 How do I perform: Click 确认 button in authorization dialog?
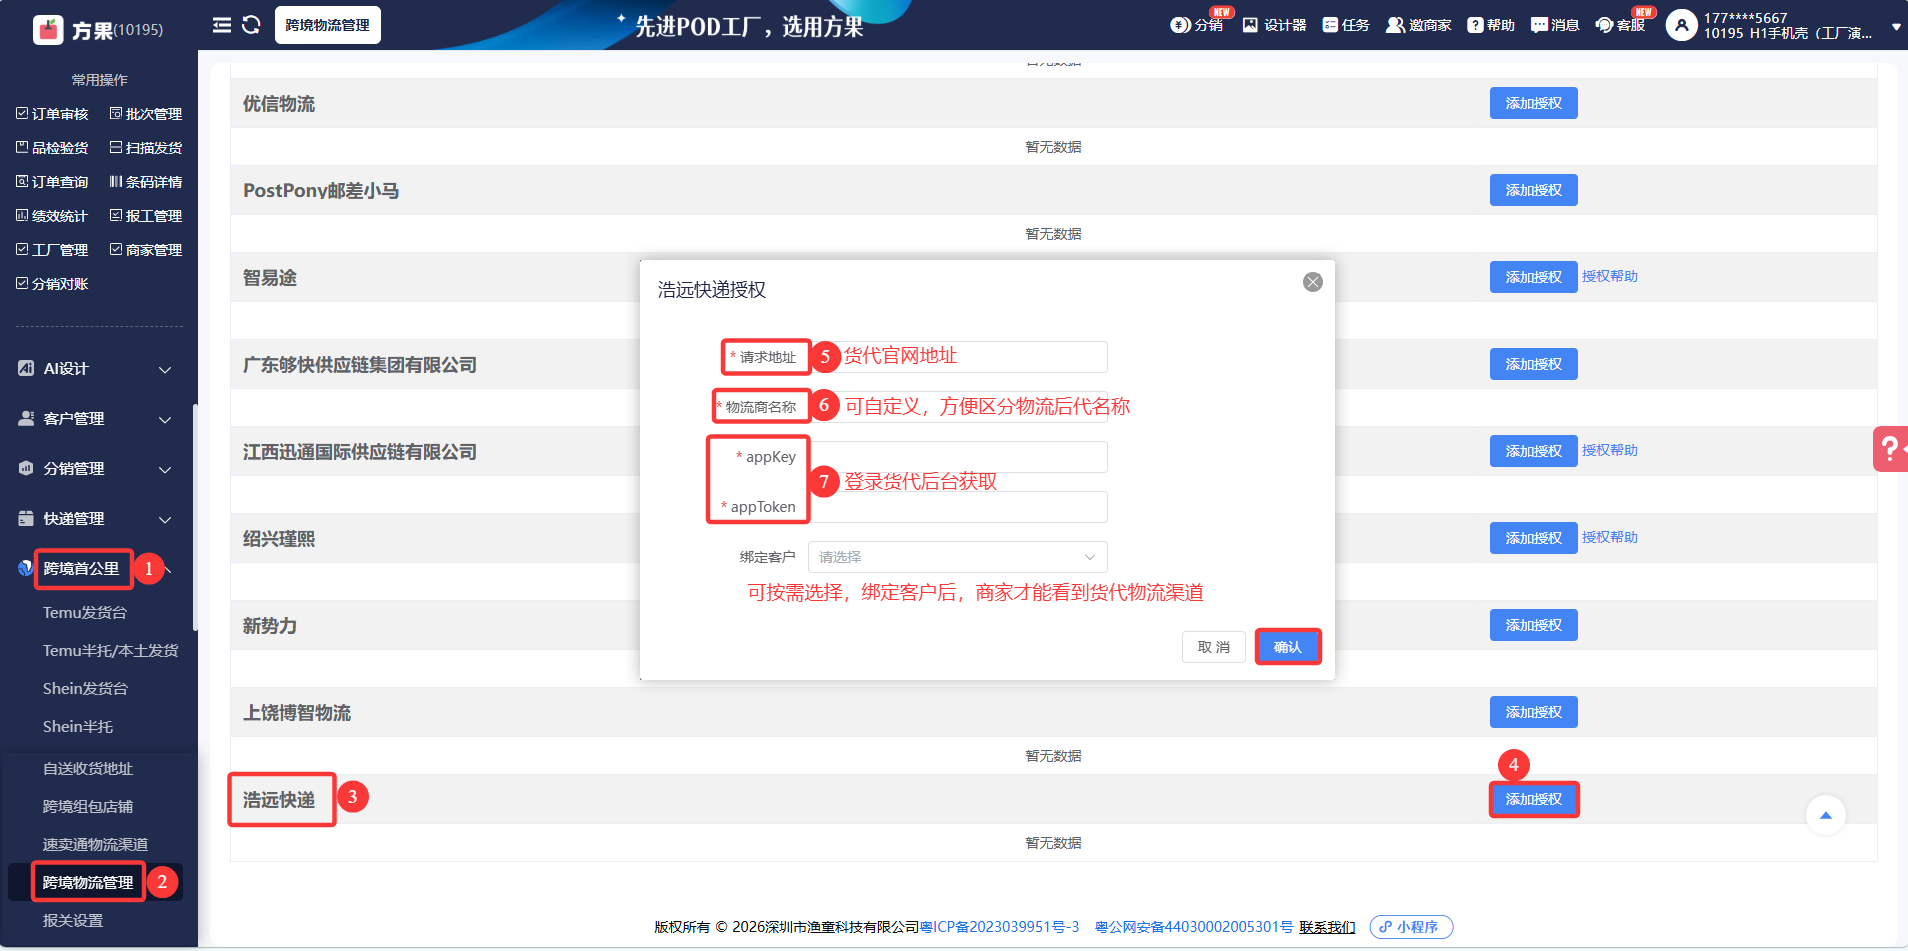[x=1287, y=647]
